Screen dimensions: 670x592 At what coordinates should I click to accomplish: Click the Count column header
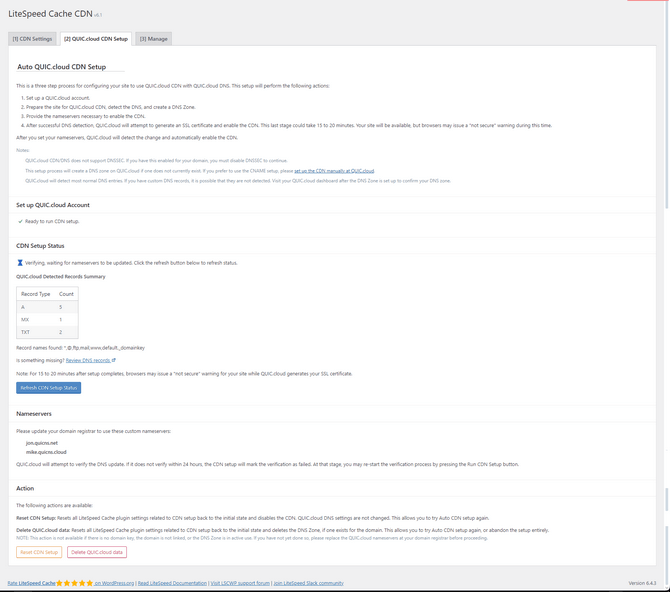tap(67, 295)
